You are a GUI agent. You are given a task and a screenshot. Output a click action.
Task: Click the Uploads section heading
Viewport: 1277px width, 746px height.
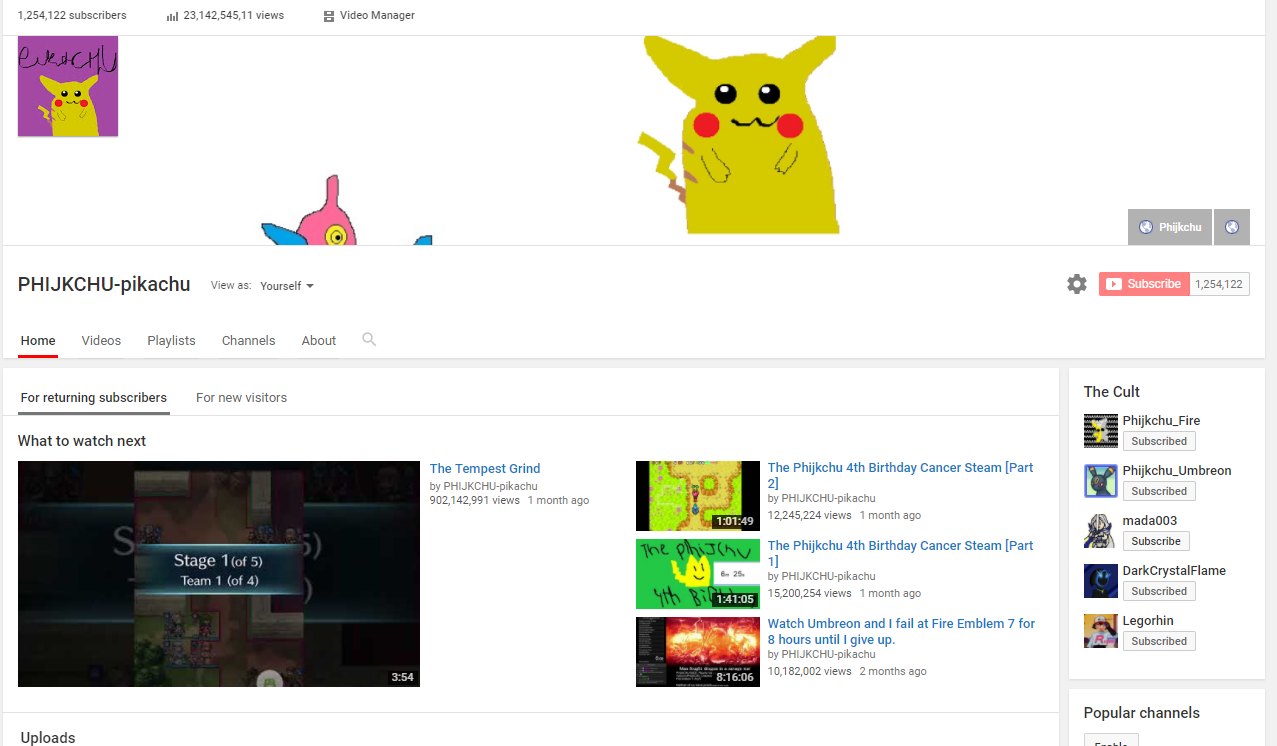coord(48,738)
